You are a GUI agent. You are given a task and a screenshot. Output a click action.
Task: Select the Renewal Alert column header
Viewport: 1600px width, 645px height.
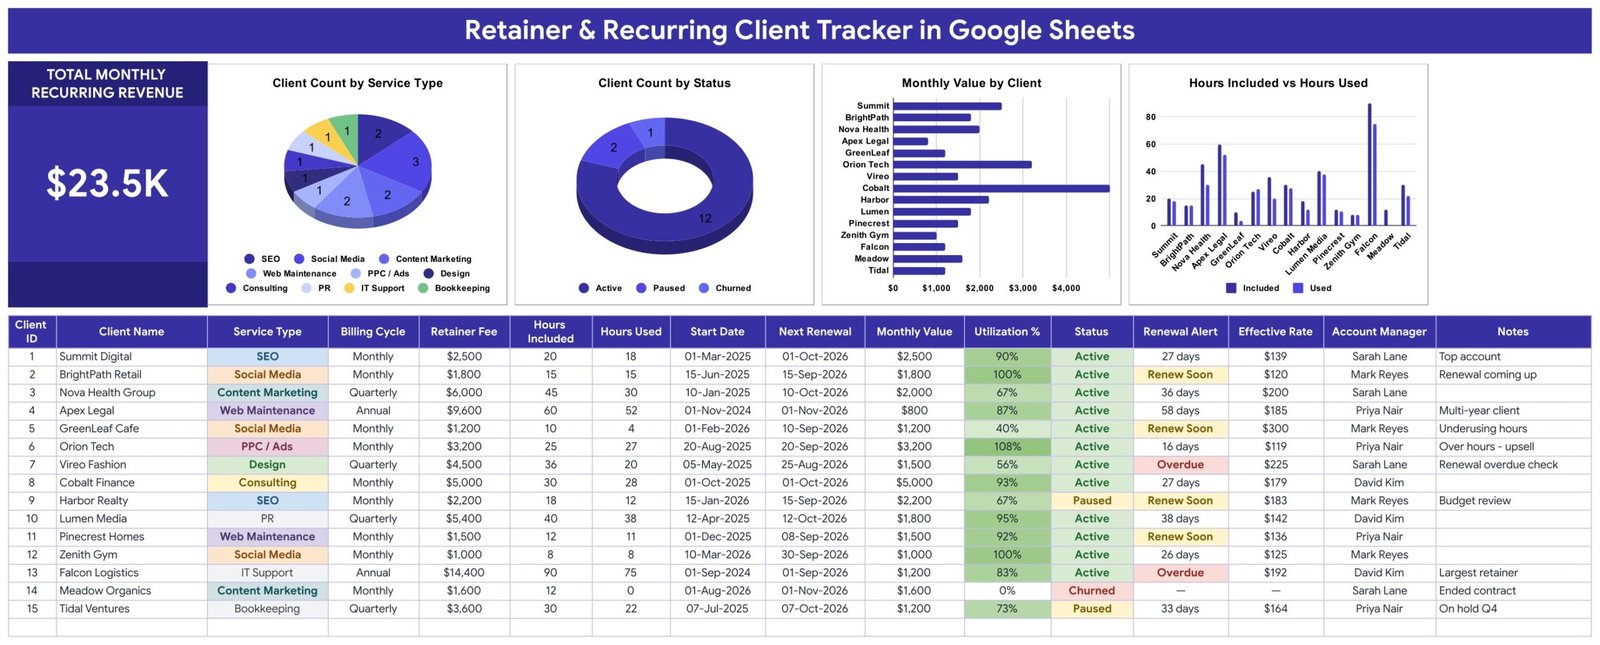tap(1180, 332)
